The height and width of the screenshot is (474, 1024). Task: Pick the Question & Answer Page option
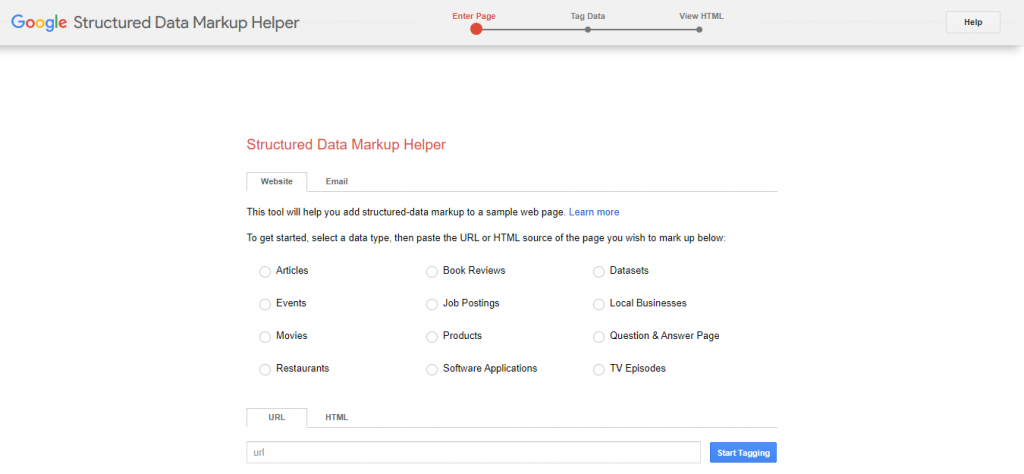click(599, 337)
